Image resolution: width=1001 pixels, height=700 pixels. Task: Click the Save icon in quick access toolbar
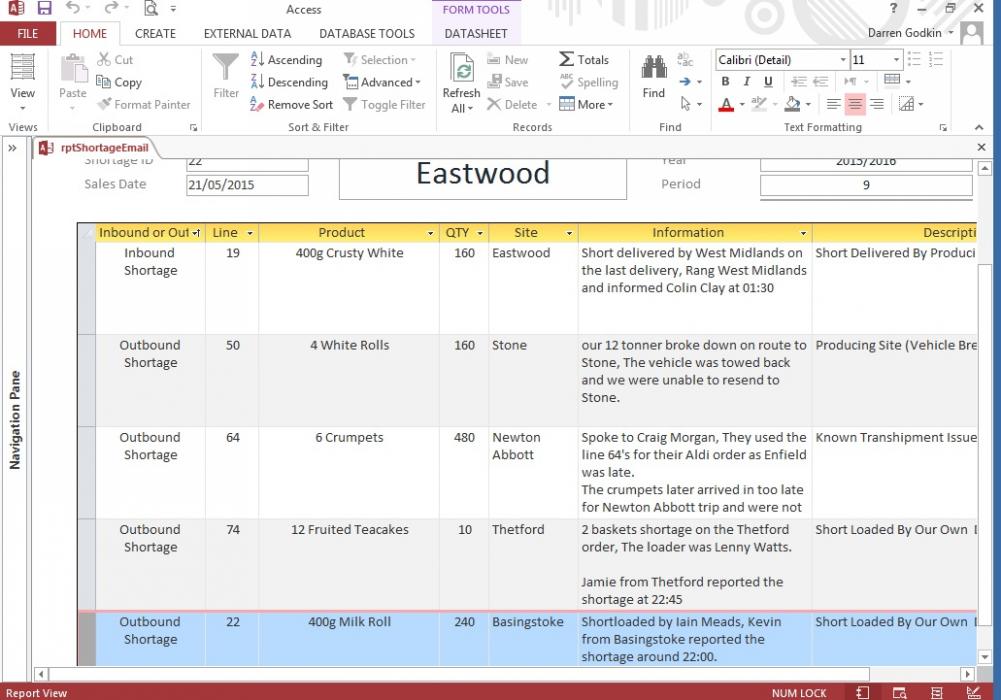pyautogui.click(x=44, y=9)
